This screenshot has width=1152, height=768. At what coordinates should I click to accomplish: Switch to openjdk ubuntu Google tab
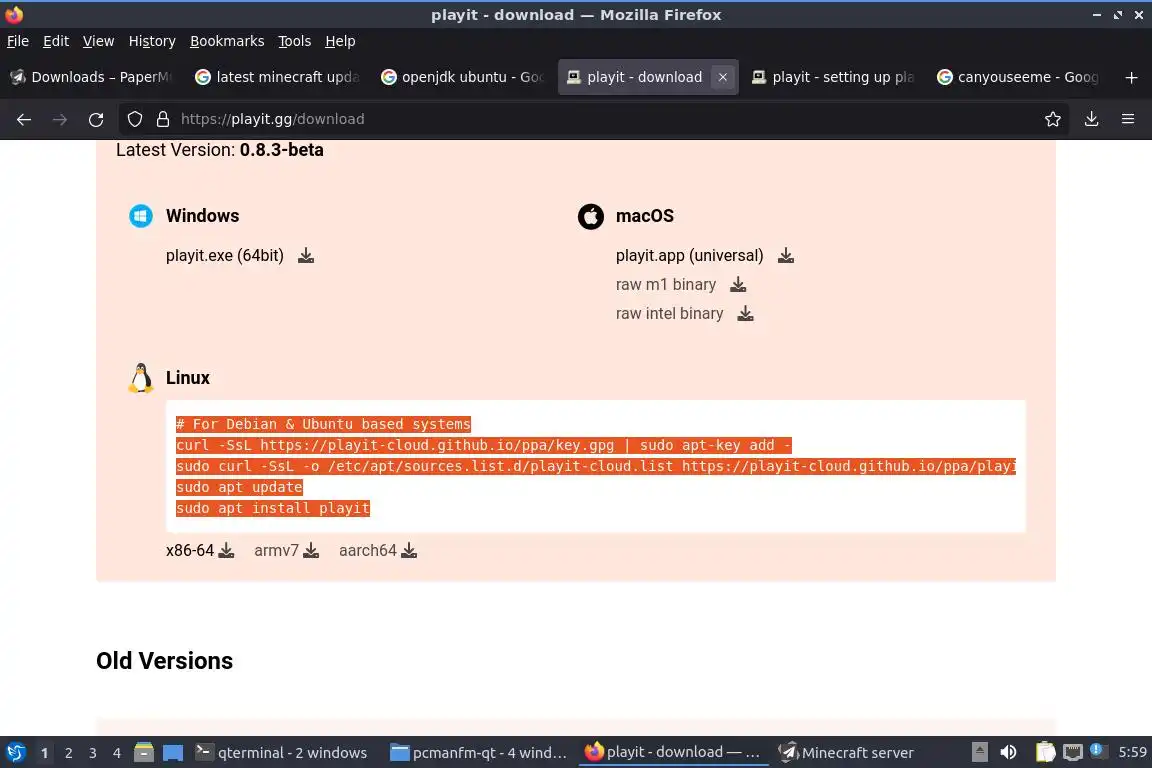pos(462,77)
